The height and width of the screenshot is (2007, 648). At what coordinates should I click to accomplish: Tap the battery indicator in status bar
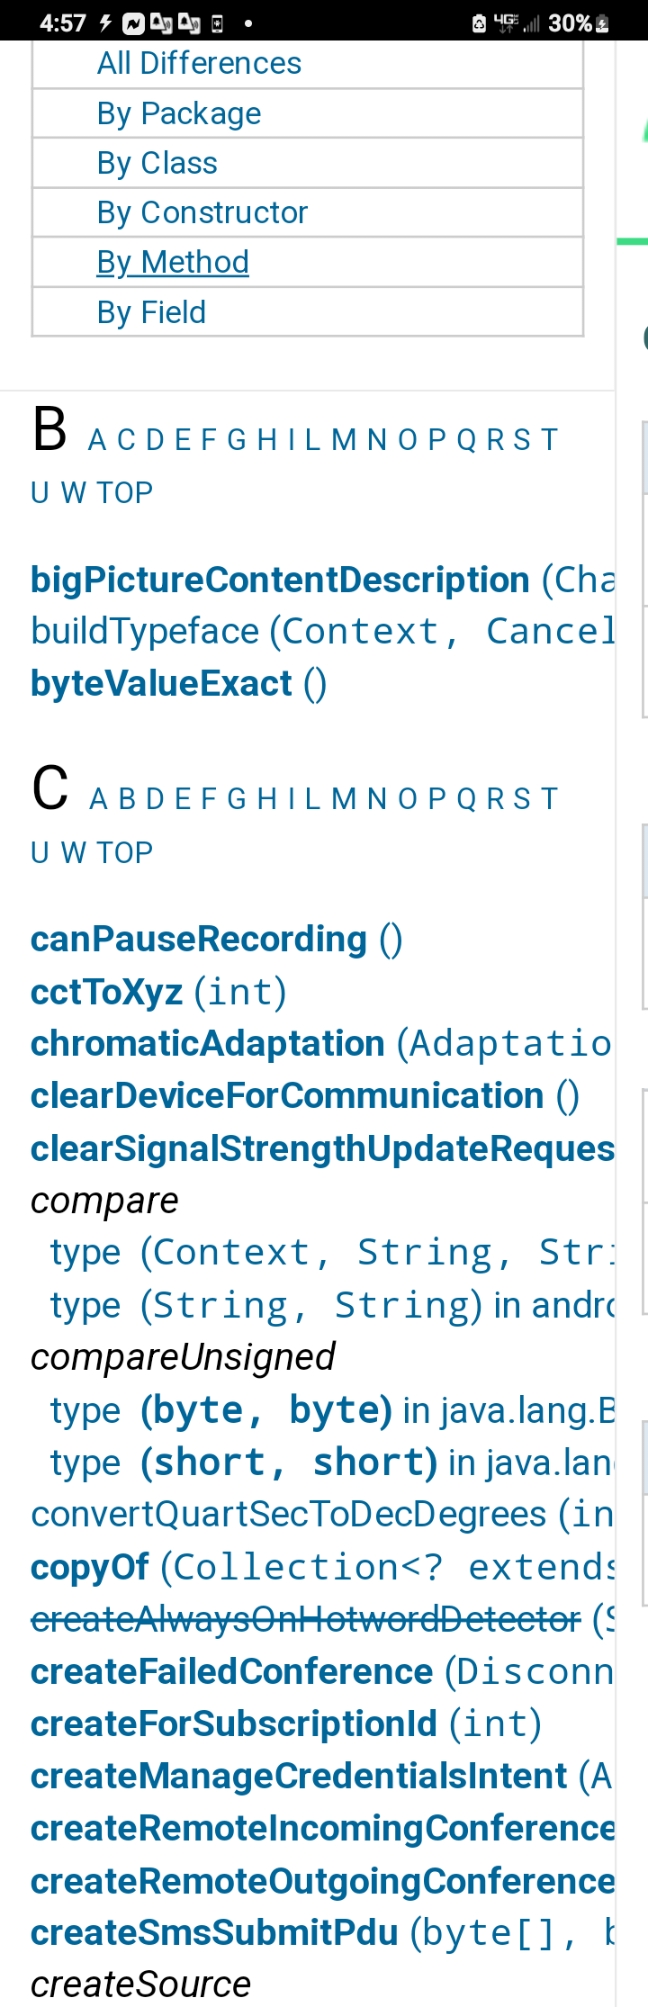pos(579,22)
